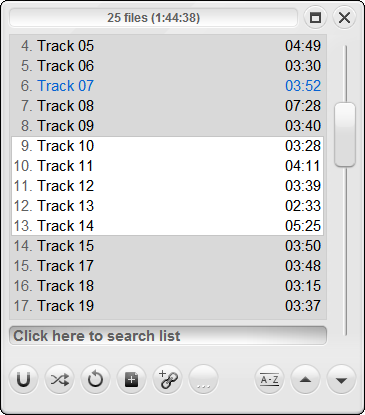Click the playlist vertical scrollbar thumb
The height and width of the screenshot is (415, 365).
click(345, 135)
